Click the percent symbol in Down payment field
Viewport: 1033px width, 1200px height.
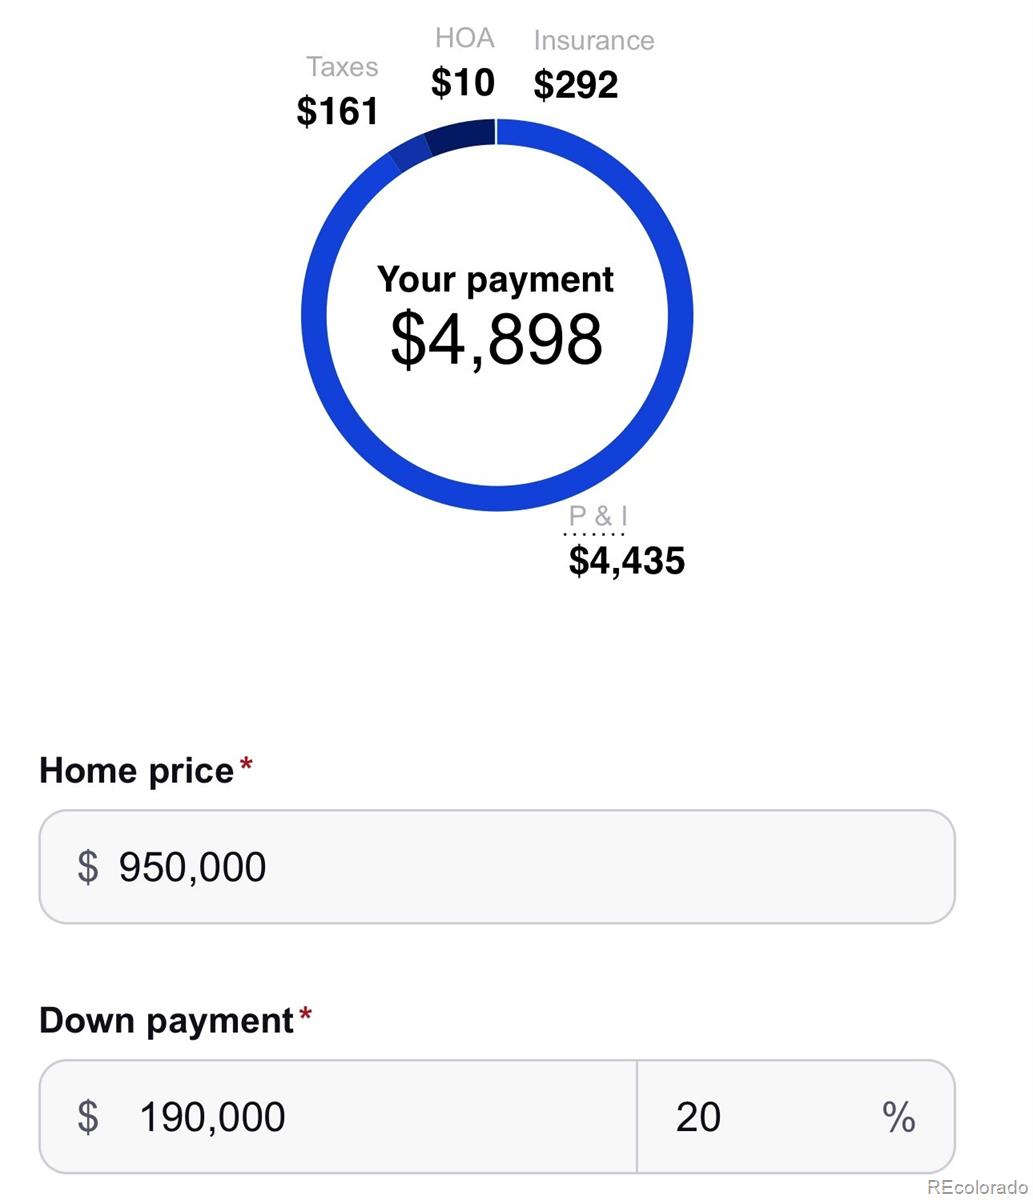click(x=899, y=1117)
